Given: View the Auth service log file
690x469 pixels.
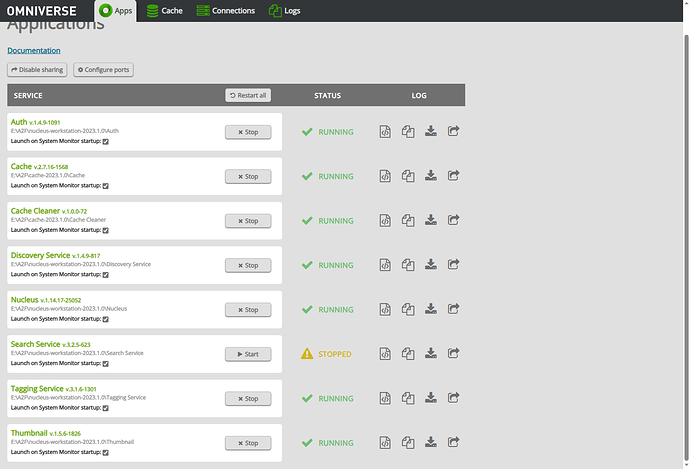Looking at the screenshot, I should point(385,132).
